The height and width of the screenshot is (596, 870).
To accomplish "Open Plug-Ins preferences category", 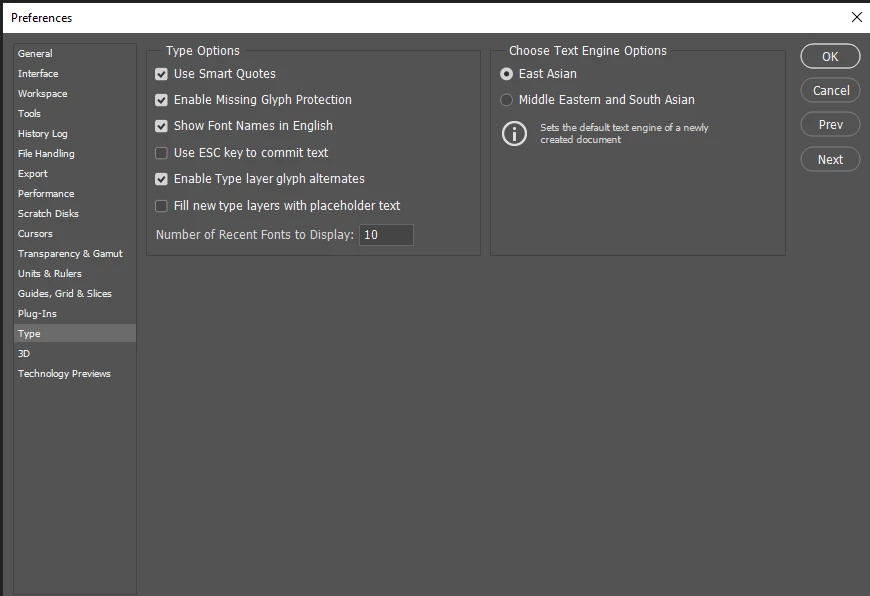I will (x=75, y=313).
